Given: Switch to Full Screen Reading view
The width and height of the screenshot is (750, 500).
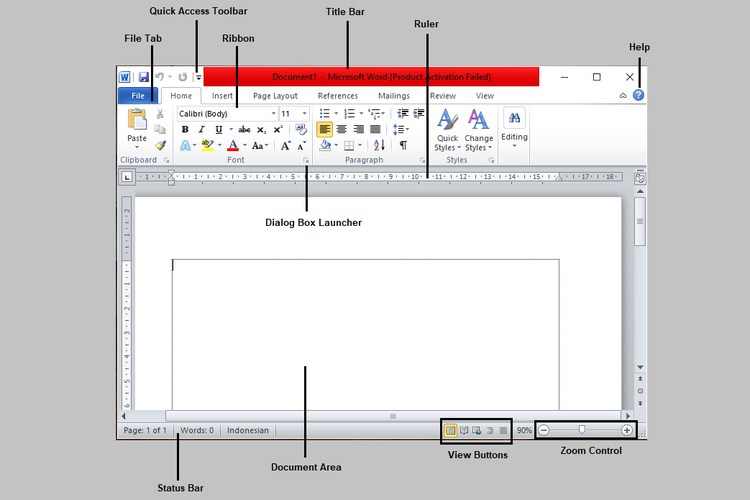Looking at the screenshot, I should pyautogui.click(x=464, y=430).
